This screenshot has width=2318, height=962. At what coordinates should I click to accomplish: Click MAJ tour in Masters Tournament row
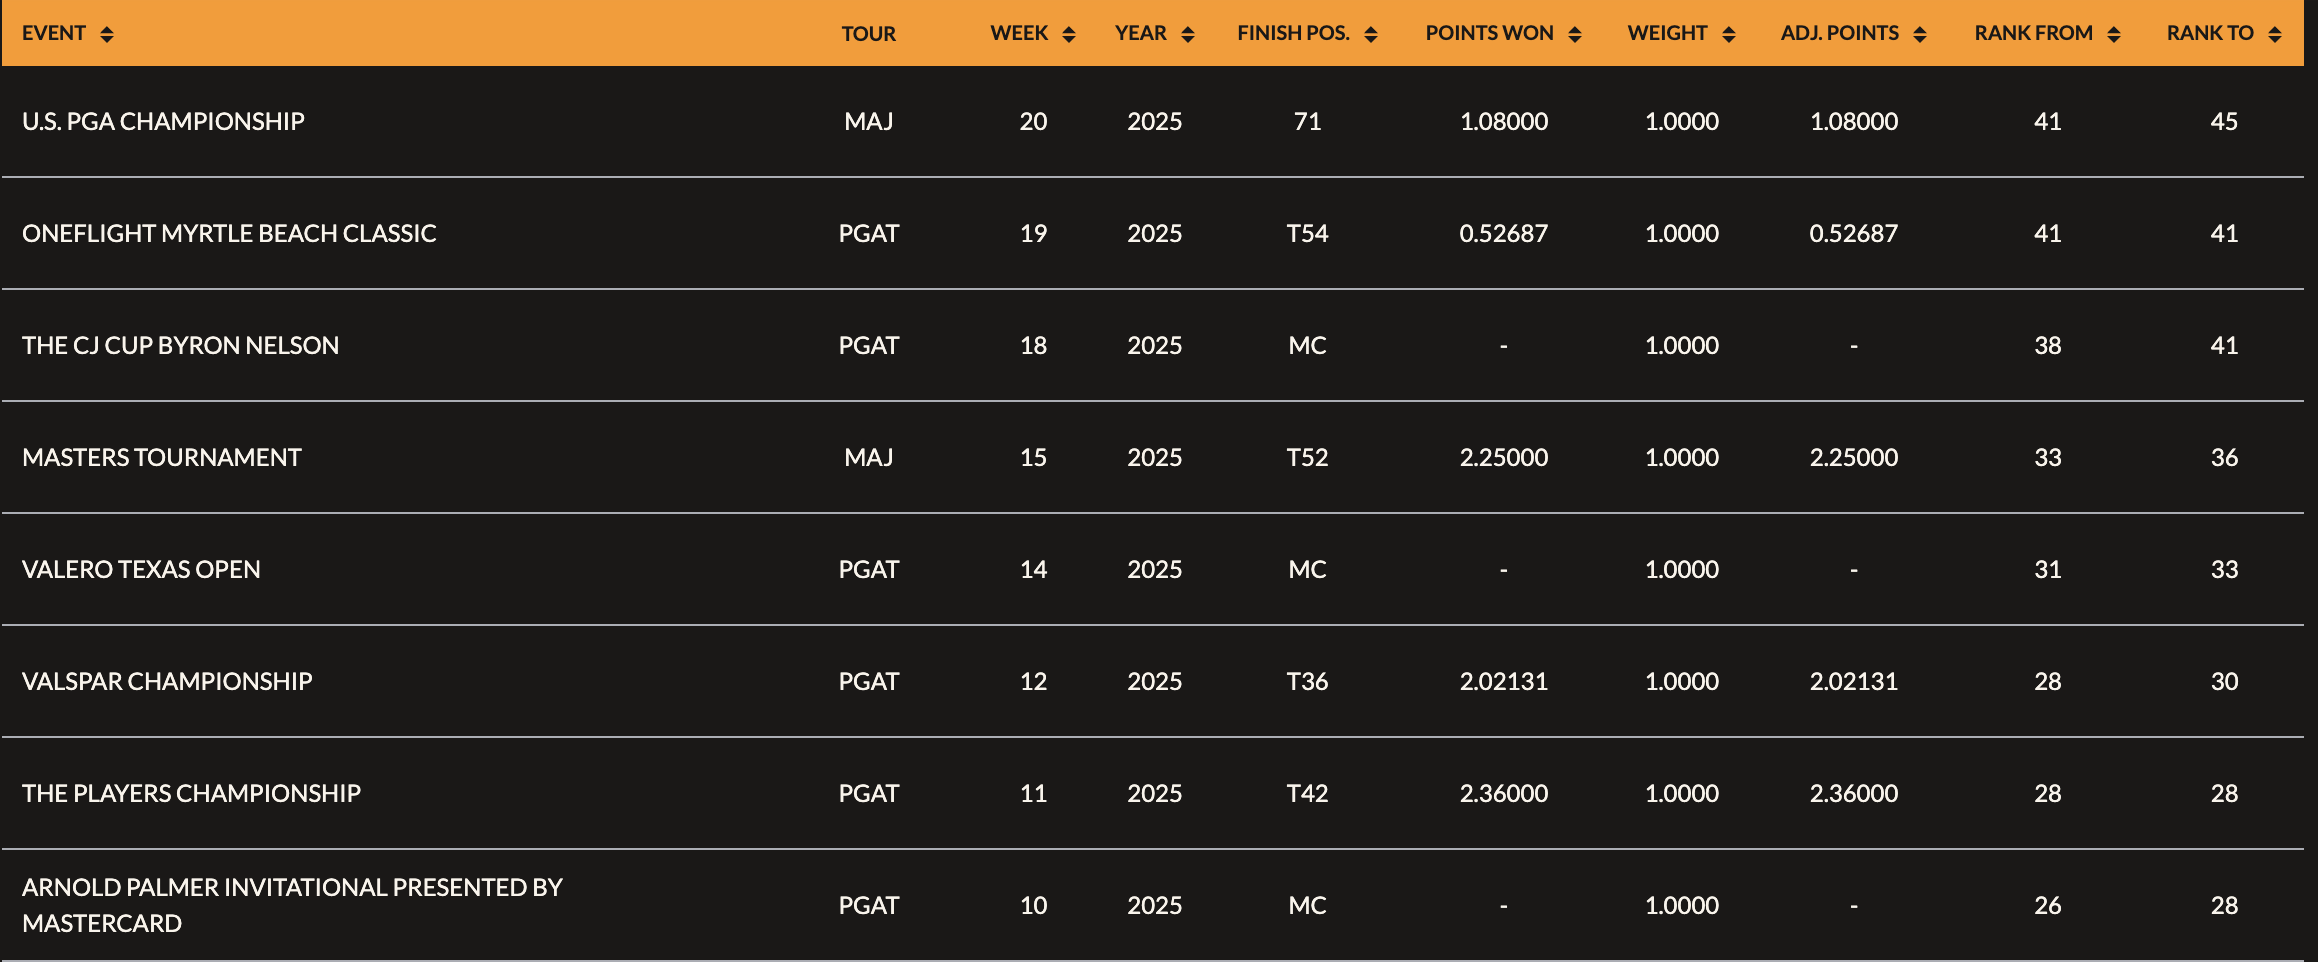pos(868,457)
